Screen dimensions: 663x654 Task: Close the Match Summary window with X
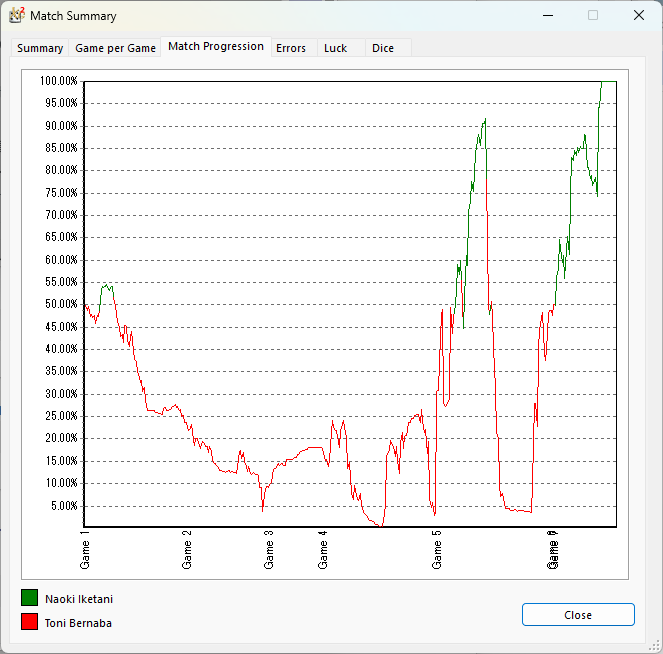pos(639,16)
